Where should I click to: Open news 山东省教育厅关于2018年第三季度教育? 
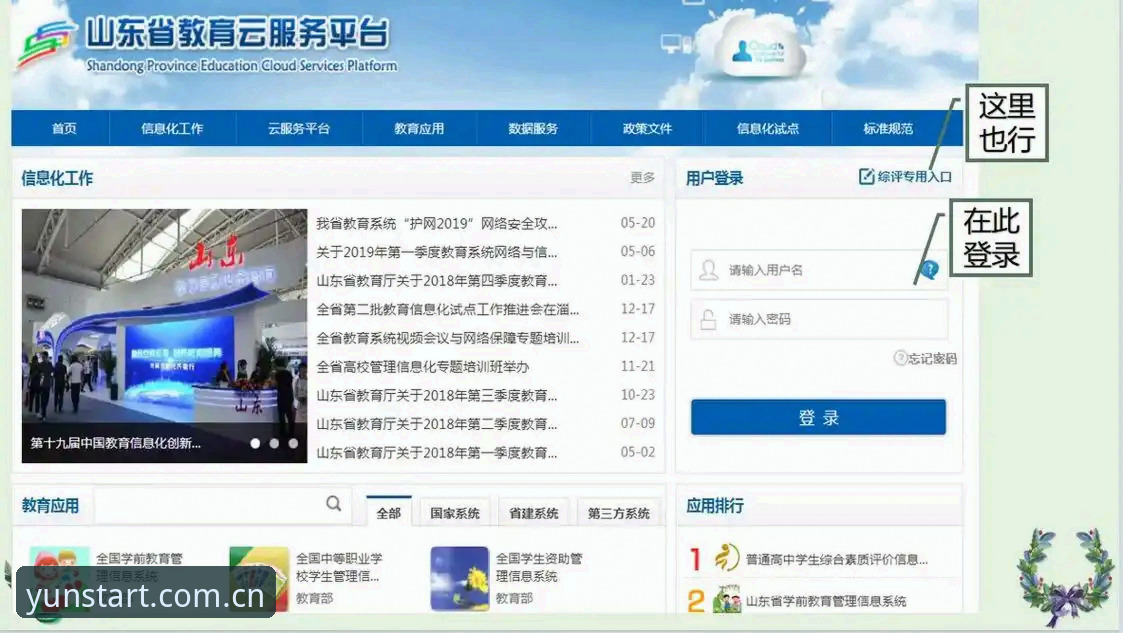(x=437, y=395)
